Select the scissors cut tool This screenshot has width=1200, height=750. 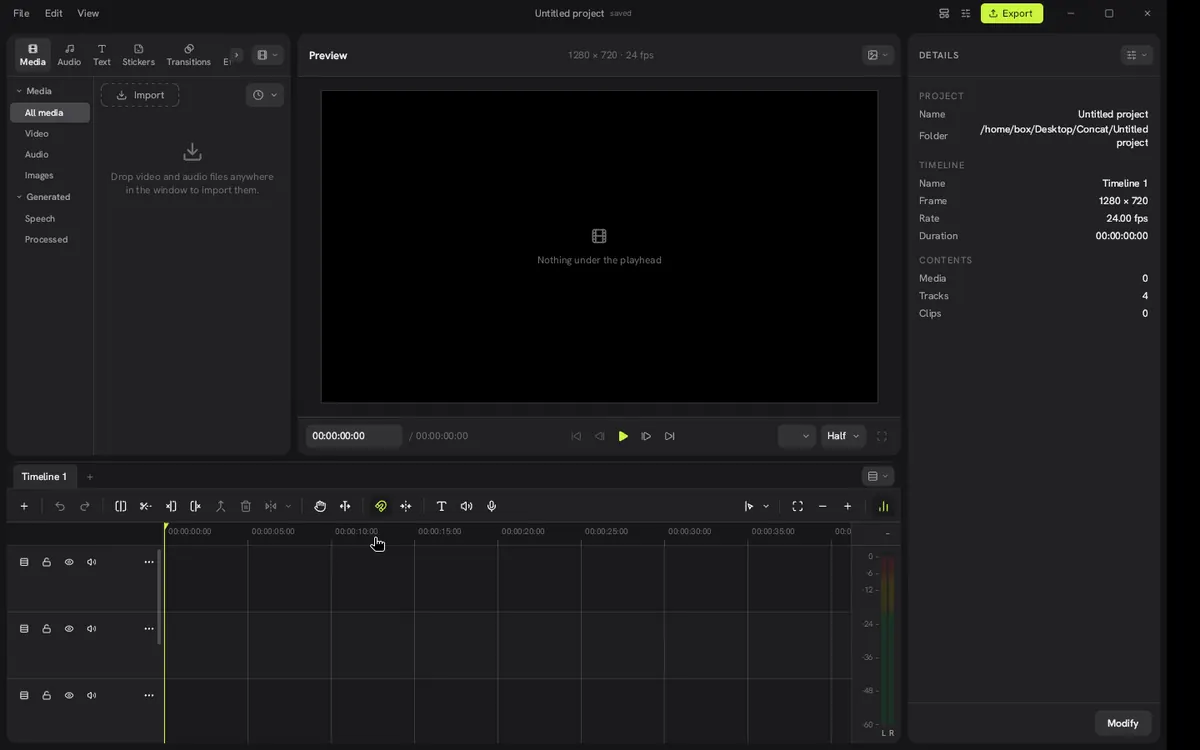pos(145,506)
